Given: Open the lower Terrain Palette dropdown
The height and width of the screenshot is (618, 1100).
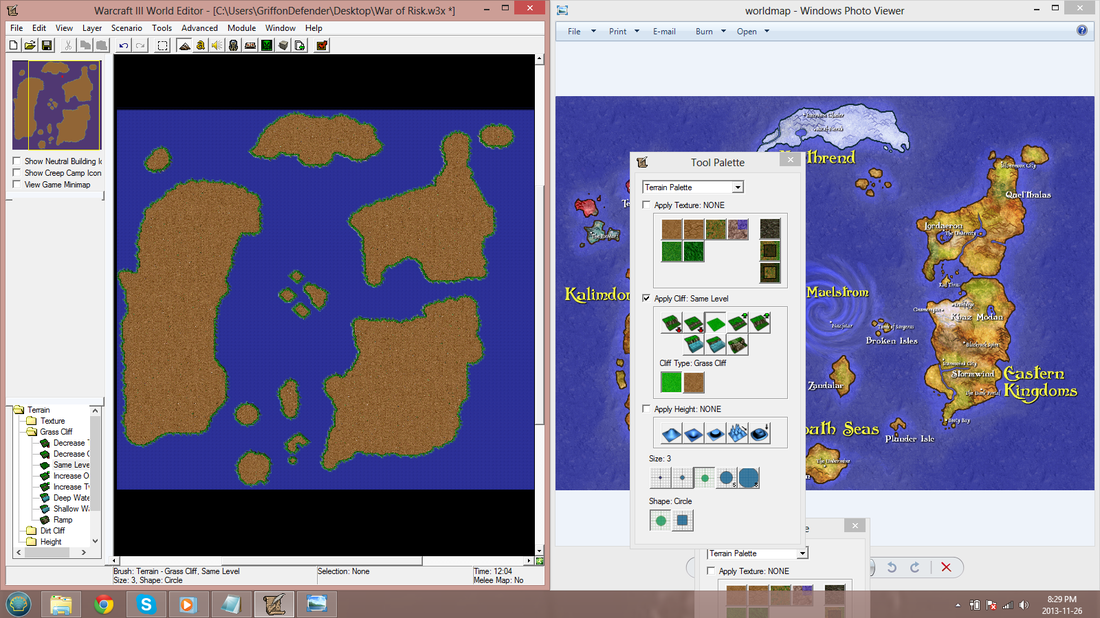Looking at the screenshot, I should coord(802,553).
